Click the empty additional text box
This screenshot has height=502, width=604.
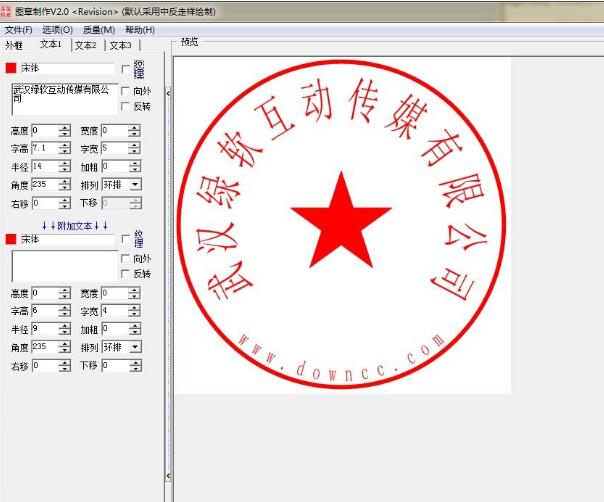pos(63,266)
